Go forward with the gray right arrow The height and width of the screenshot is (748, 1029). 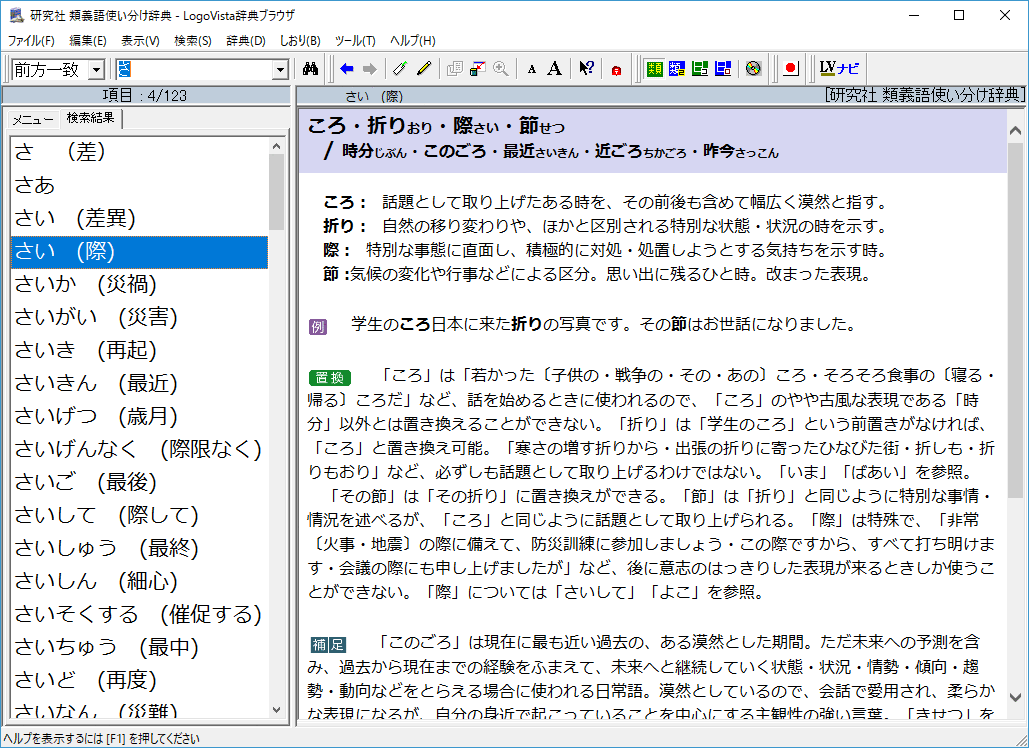pyautogui.click(x=369, y=68)
